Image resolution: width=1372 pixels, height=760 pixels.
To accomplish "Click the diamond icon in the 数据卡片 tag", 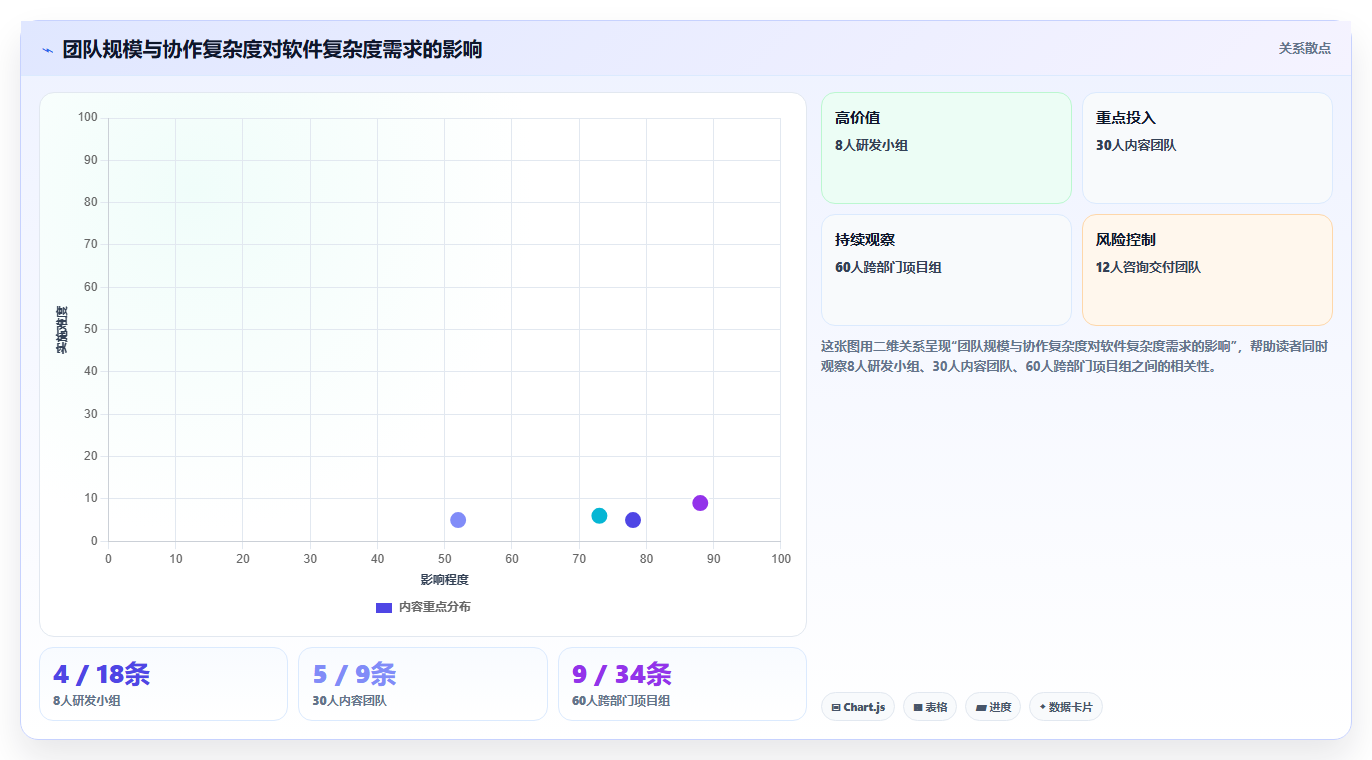I will [x=1043, y=707].
